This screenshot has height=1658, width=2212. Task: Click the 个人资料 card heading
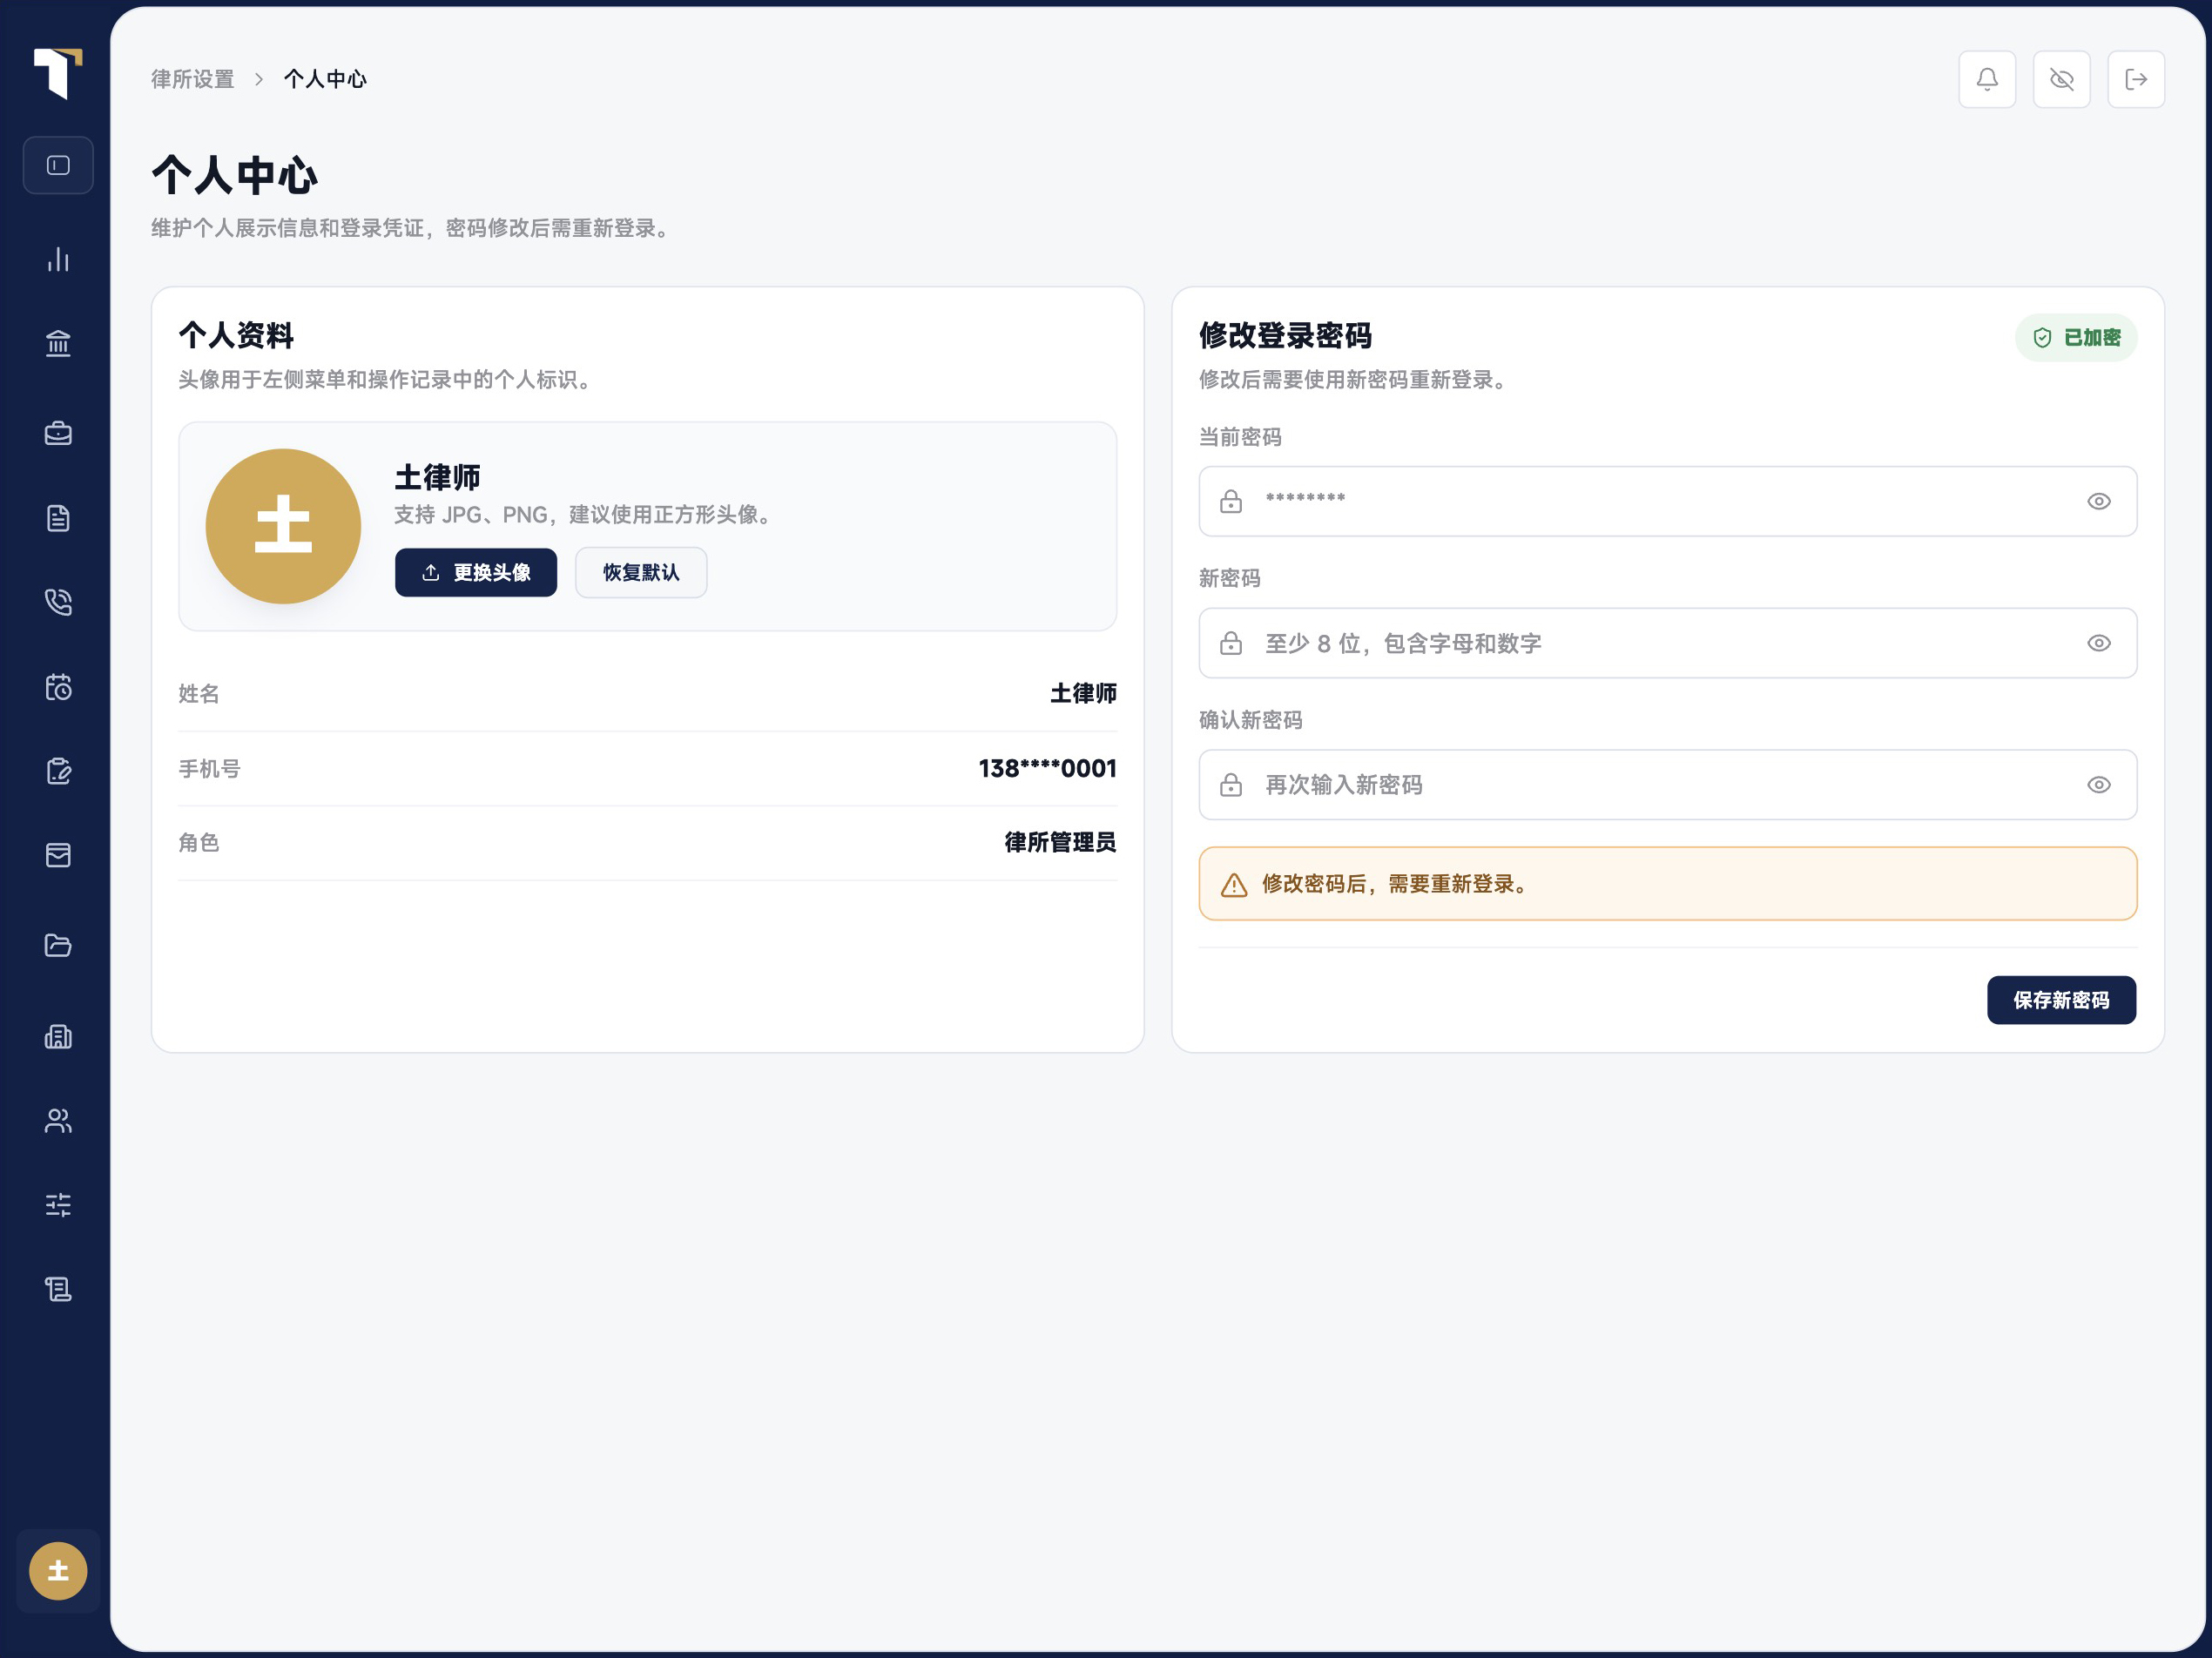click(x=236, y=335)
